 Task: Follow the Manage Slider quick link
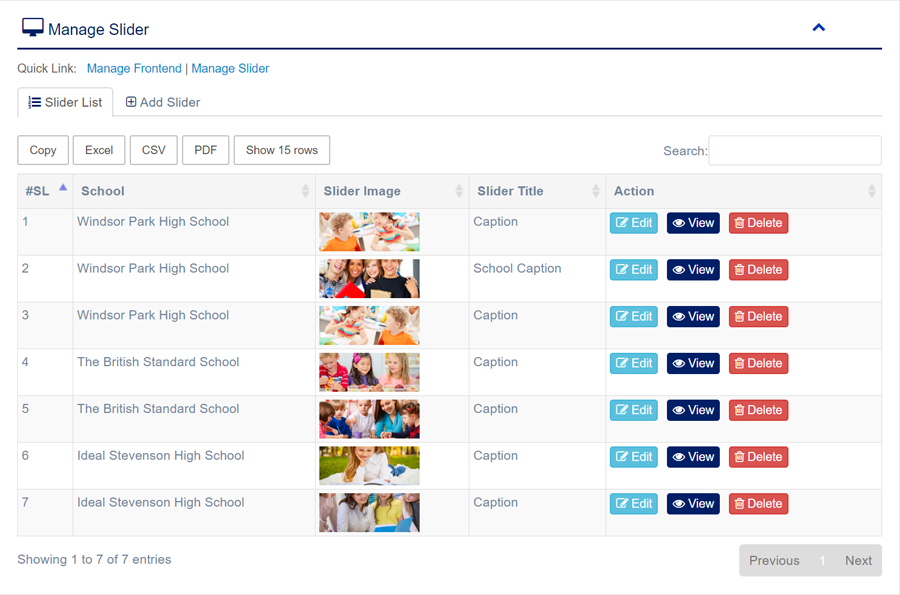tap(230, 69)
